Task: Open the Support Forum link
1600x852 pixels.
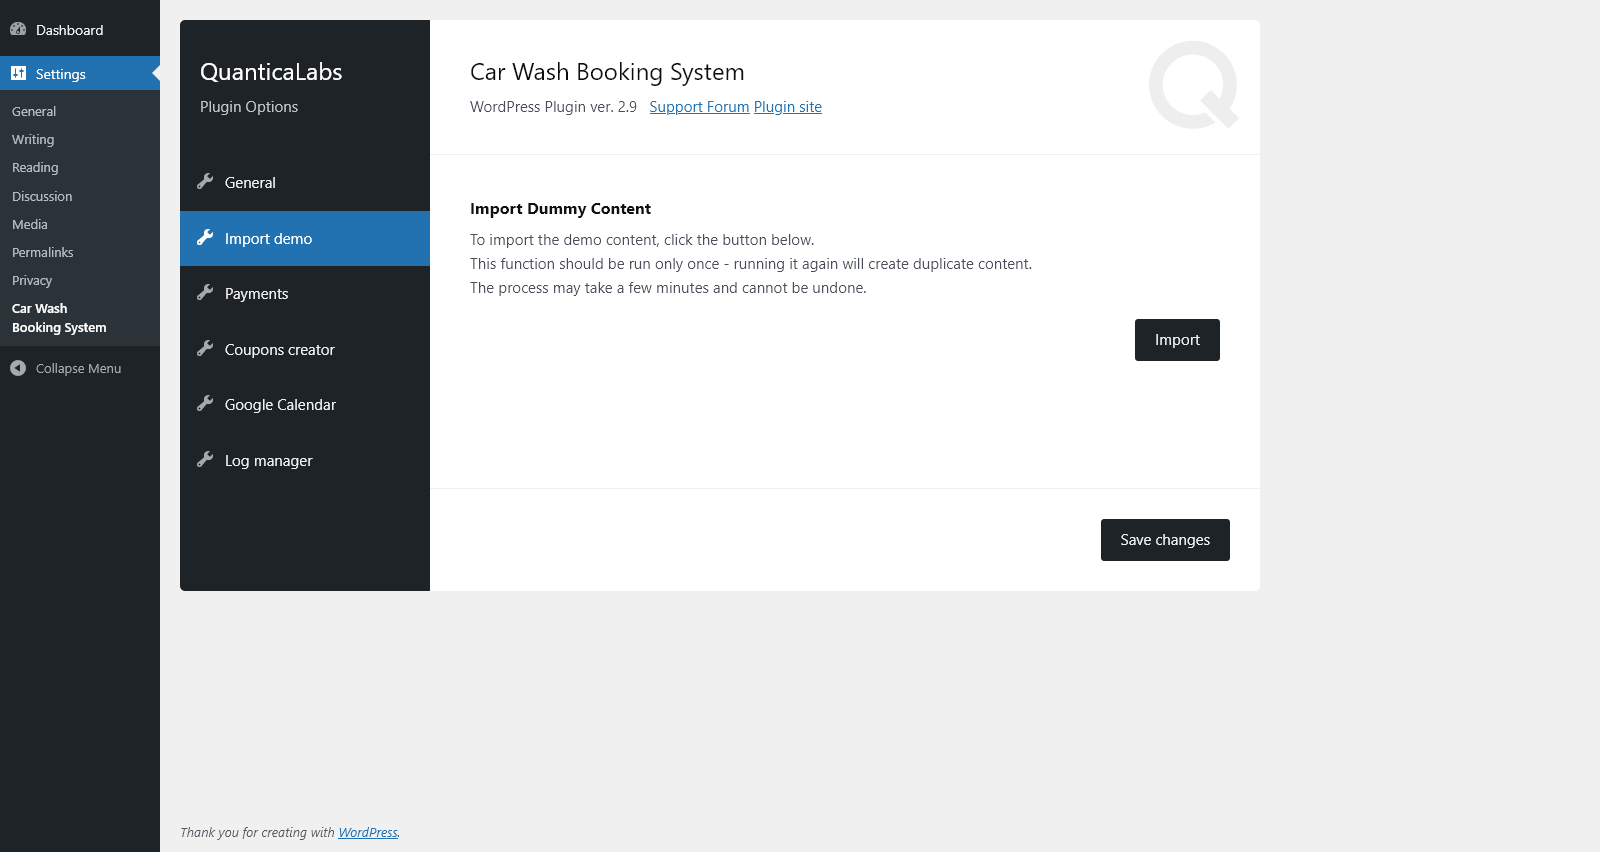Action: (699, 107)
